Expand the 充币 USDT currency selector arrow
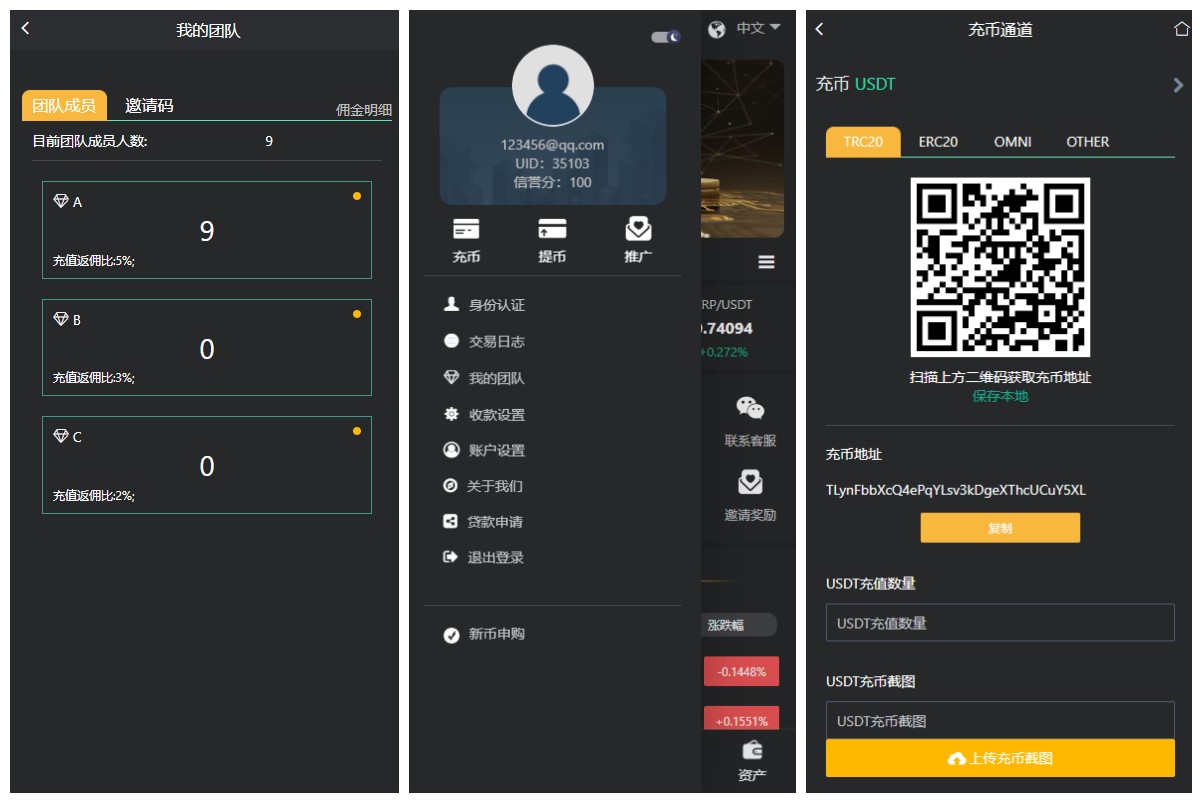Image resolution: width=1202 pixels, height=803 pixels. click(x=1177, y=85)
